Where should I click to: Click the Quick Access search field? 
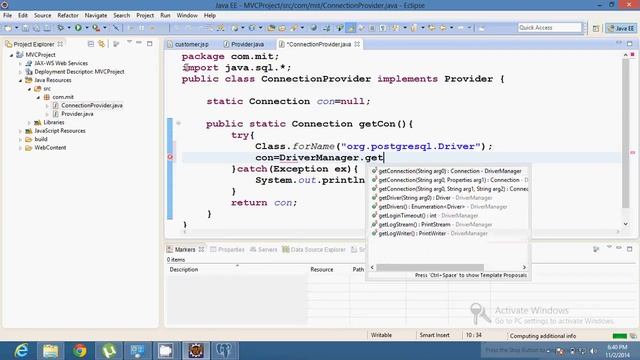coord(549,28)
